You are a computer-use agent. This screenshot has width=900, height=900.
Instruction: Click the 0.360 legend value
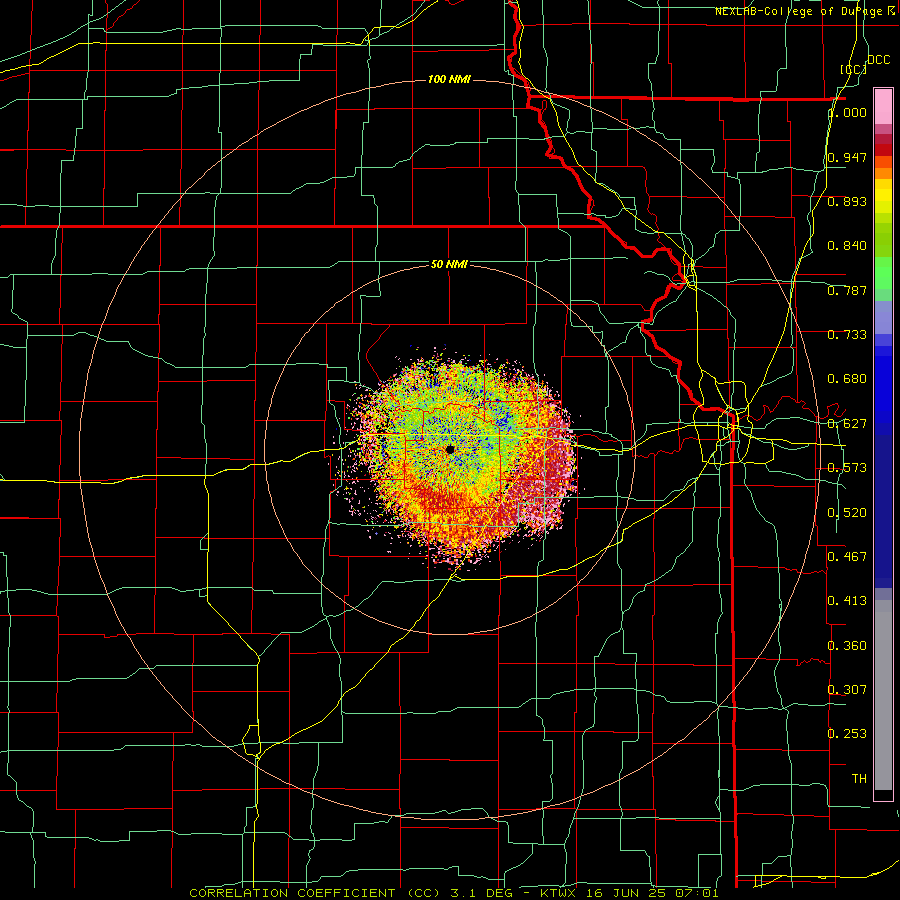point(847,646)
